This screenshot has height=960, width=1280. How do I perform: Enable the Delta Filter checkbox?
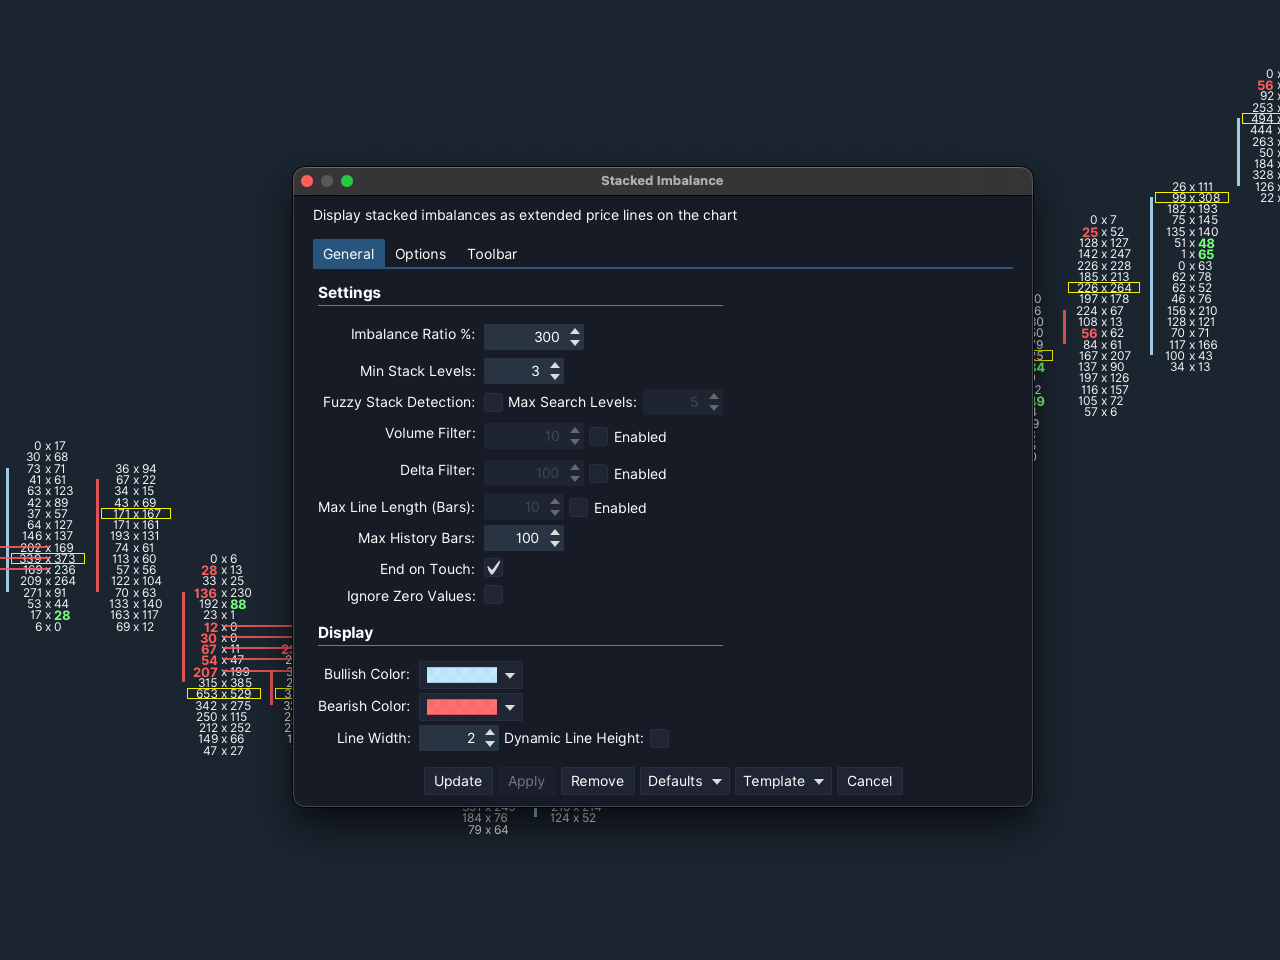point(599,473)
